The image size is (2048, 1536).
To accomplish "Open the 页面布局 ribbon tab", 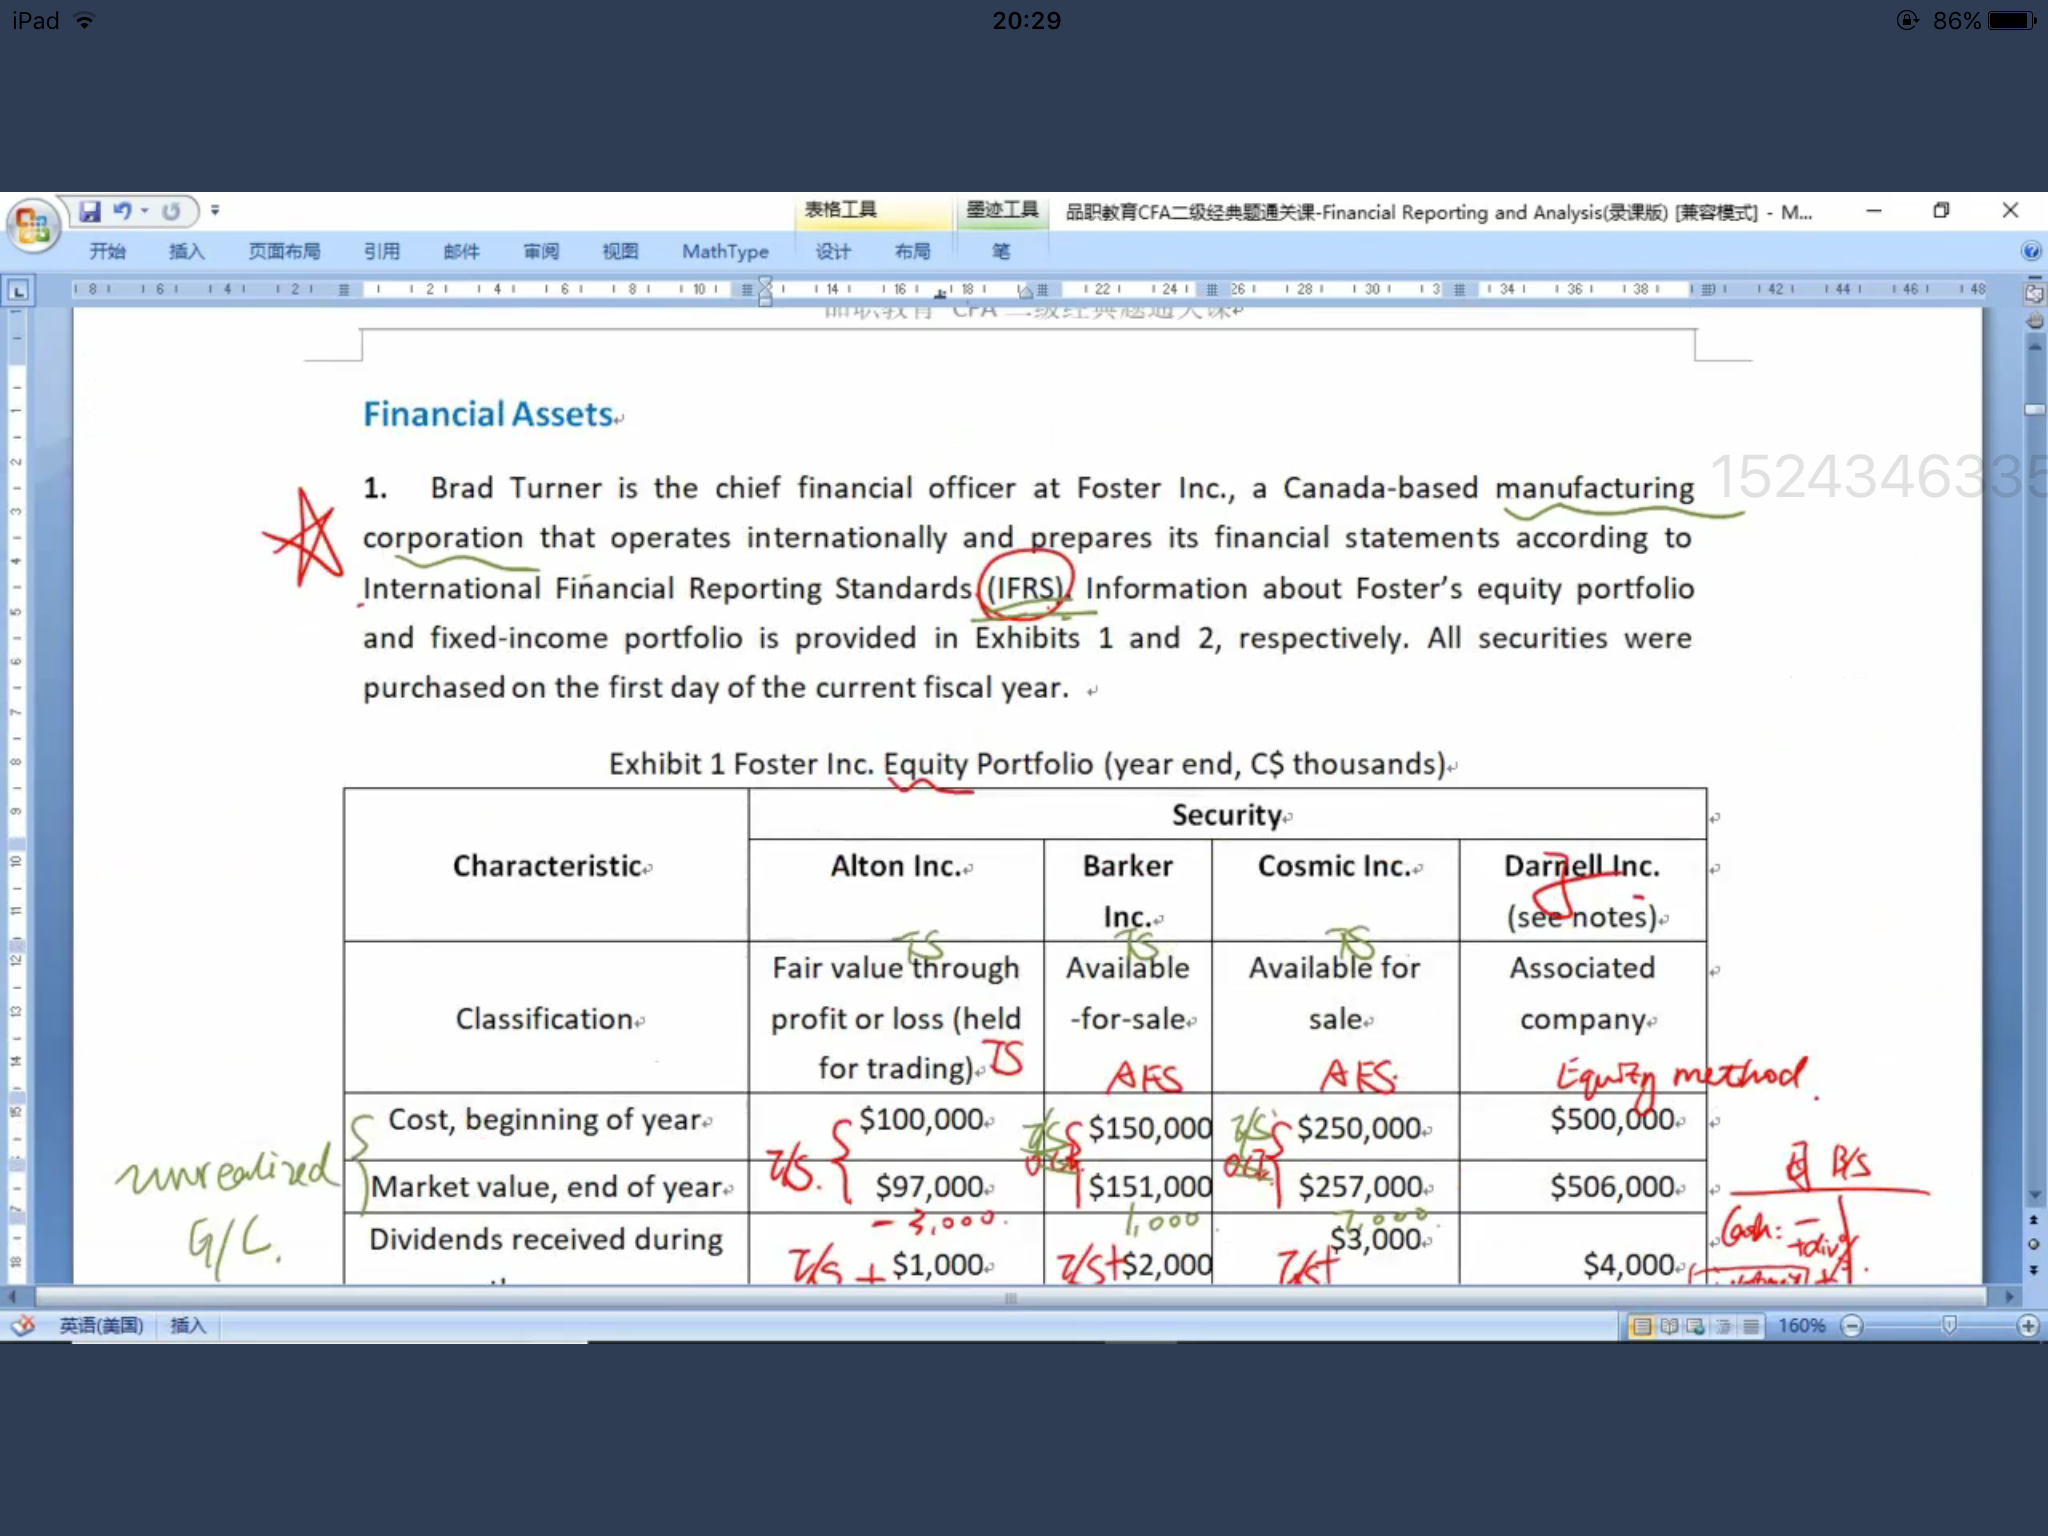I will pyautogui.click(x=285, y=251).
